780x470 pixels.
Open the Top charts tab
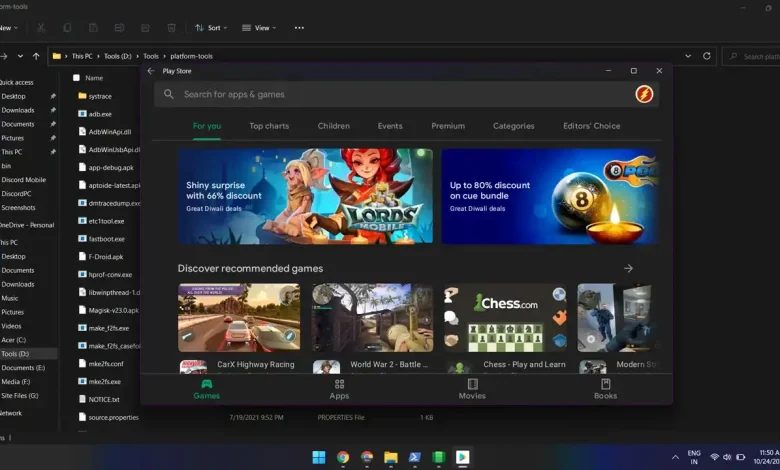click(x=269, y=126)
